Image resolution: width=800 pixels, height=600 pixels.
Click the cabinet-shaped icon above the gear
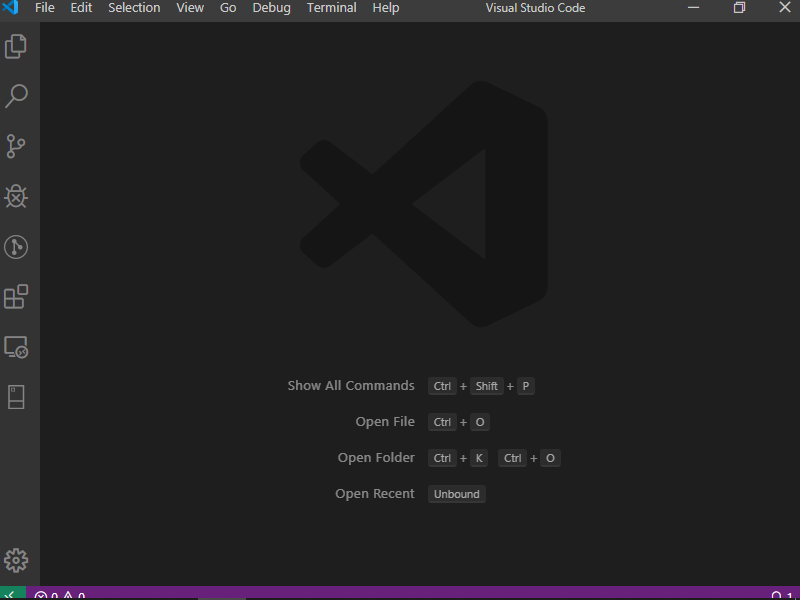(16, 397)
